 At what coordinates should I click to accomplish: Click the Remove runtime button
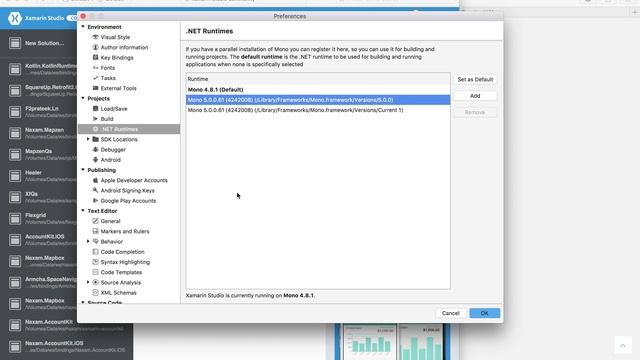click(x=475, y=112)
